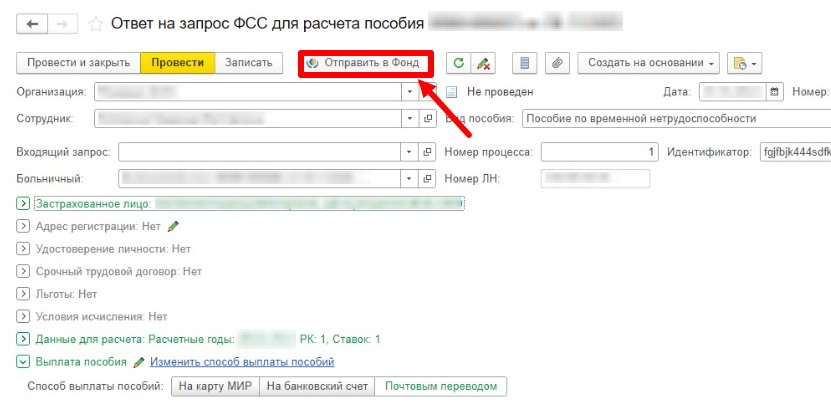The height and width of the screenshot is (404, 831).
Task: Open Входящий запрос record with open icon
Action: [x=428, y=152]
